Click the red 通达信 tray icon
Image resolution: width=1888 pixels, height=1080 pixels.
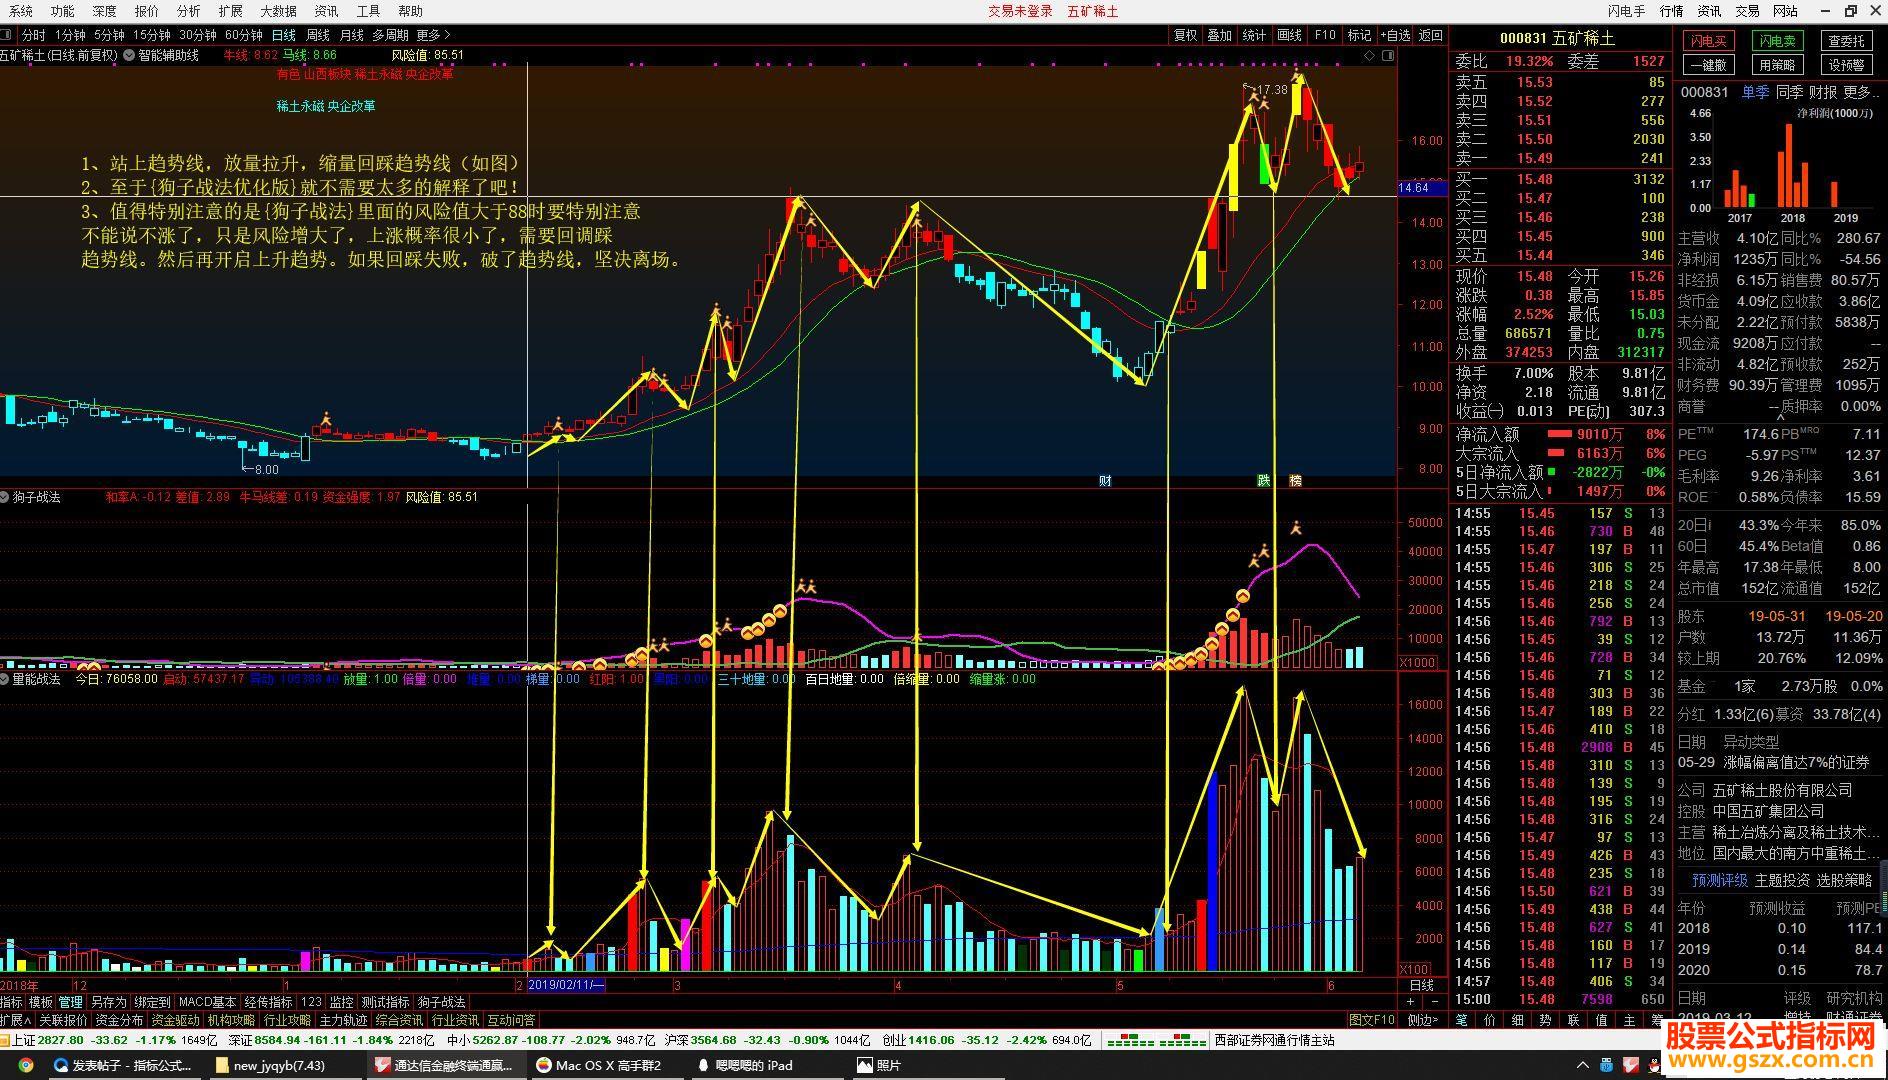pos(1631,1066)
